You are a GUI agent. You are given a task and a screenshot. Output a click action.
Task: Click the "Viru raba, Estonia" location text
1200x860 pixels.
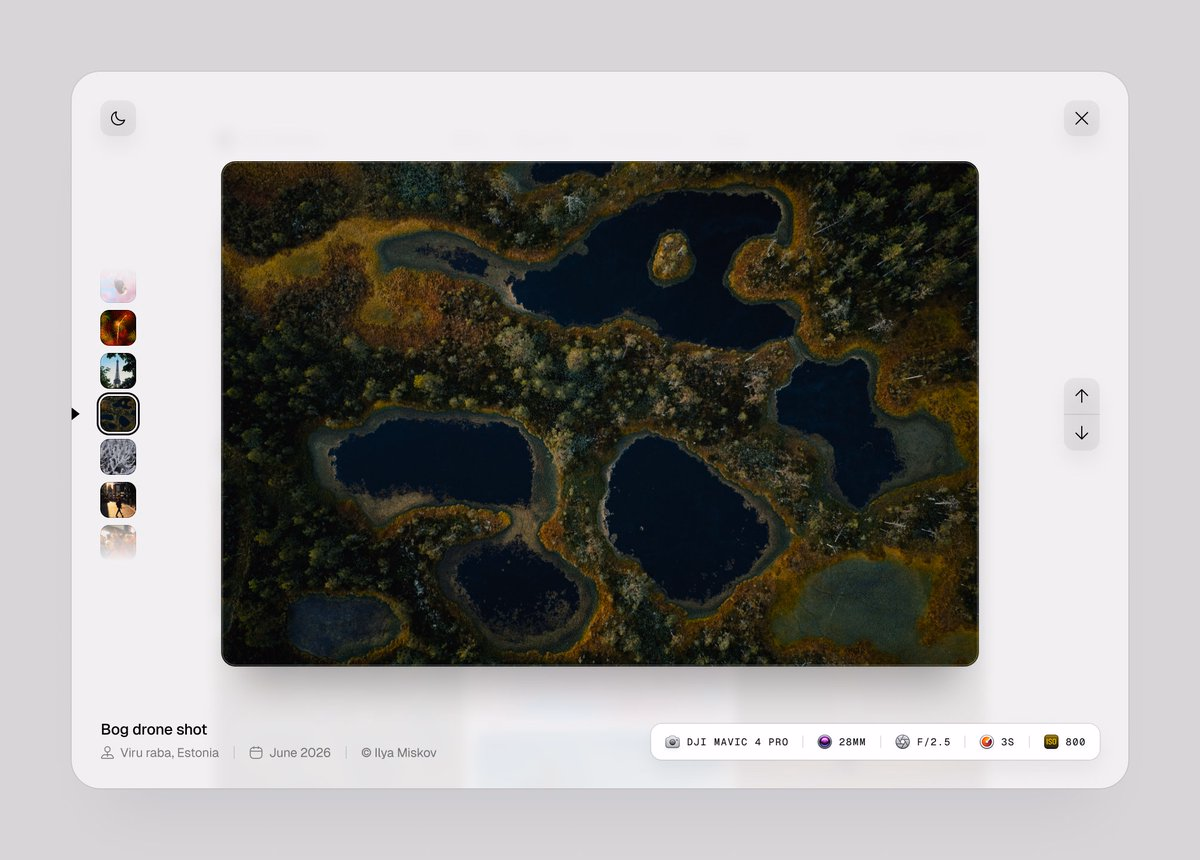pyautogui.click(x=170, y=753)
